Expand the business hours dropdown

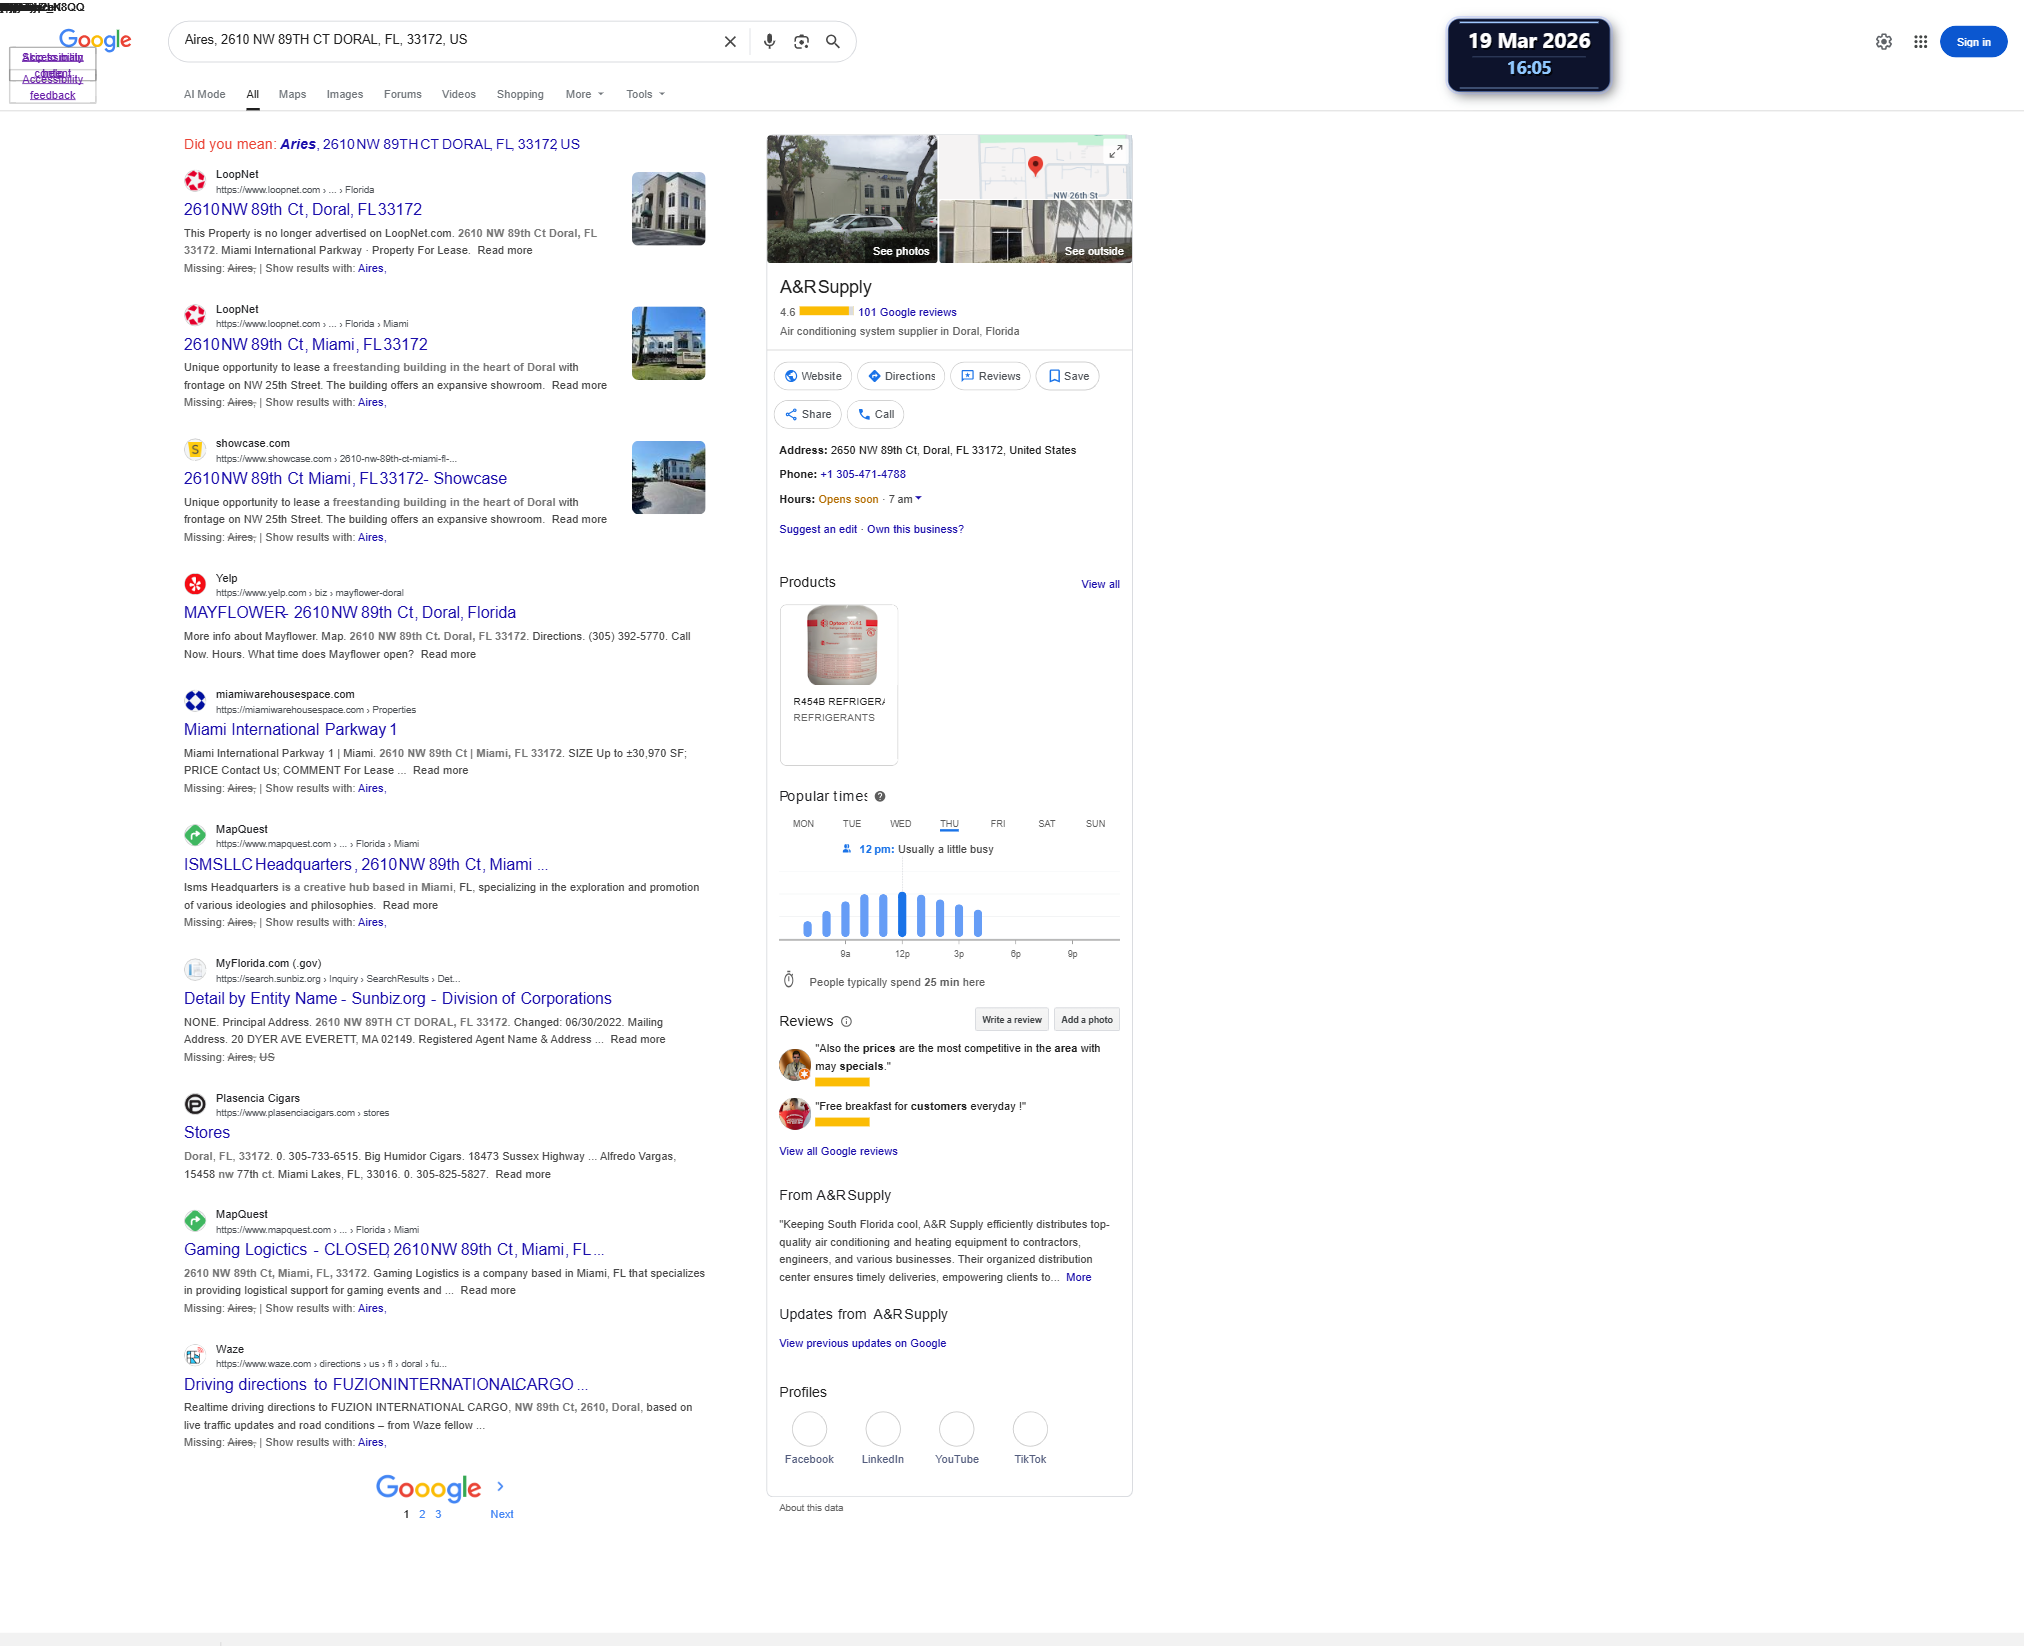918,498
